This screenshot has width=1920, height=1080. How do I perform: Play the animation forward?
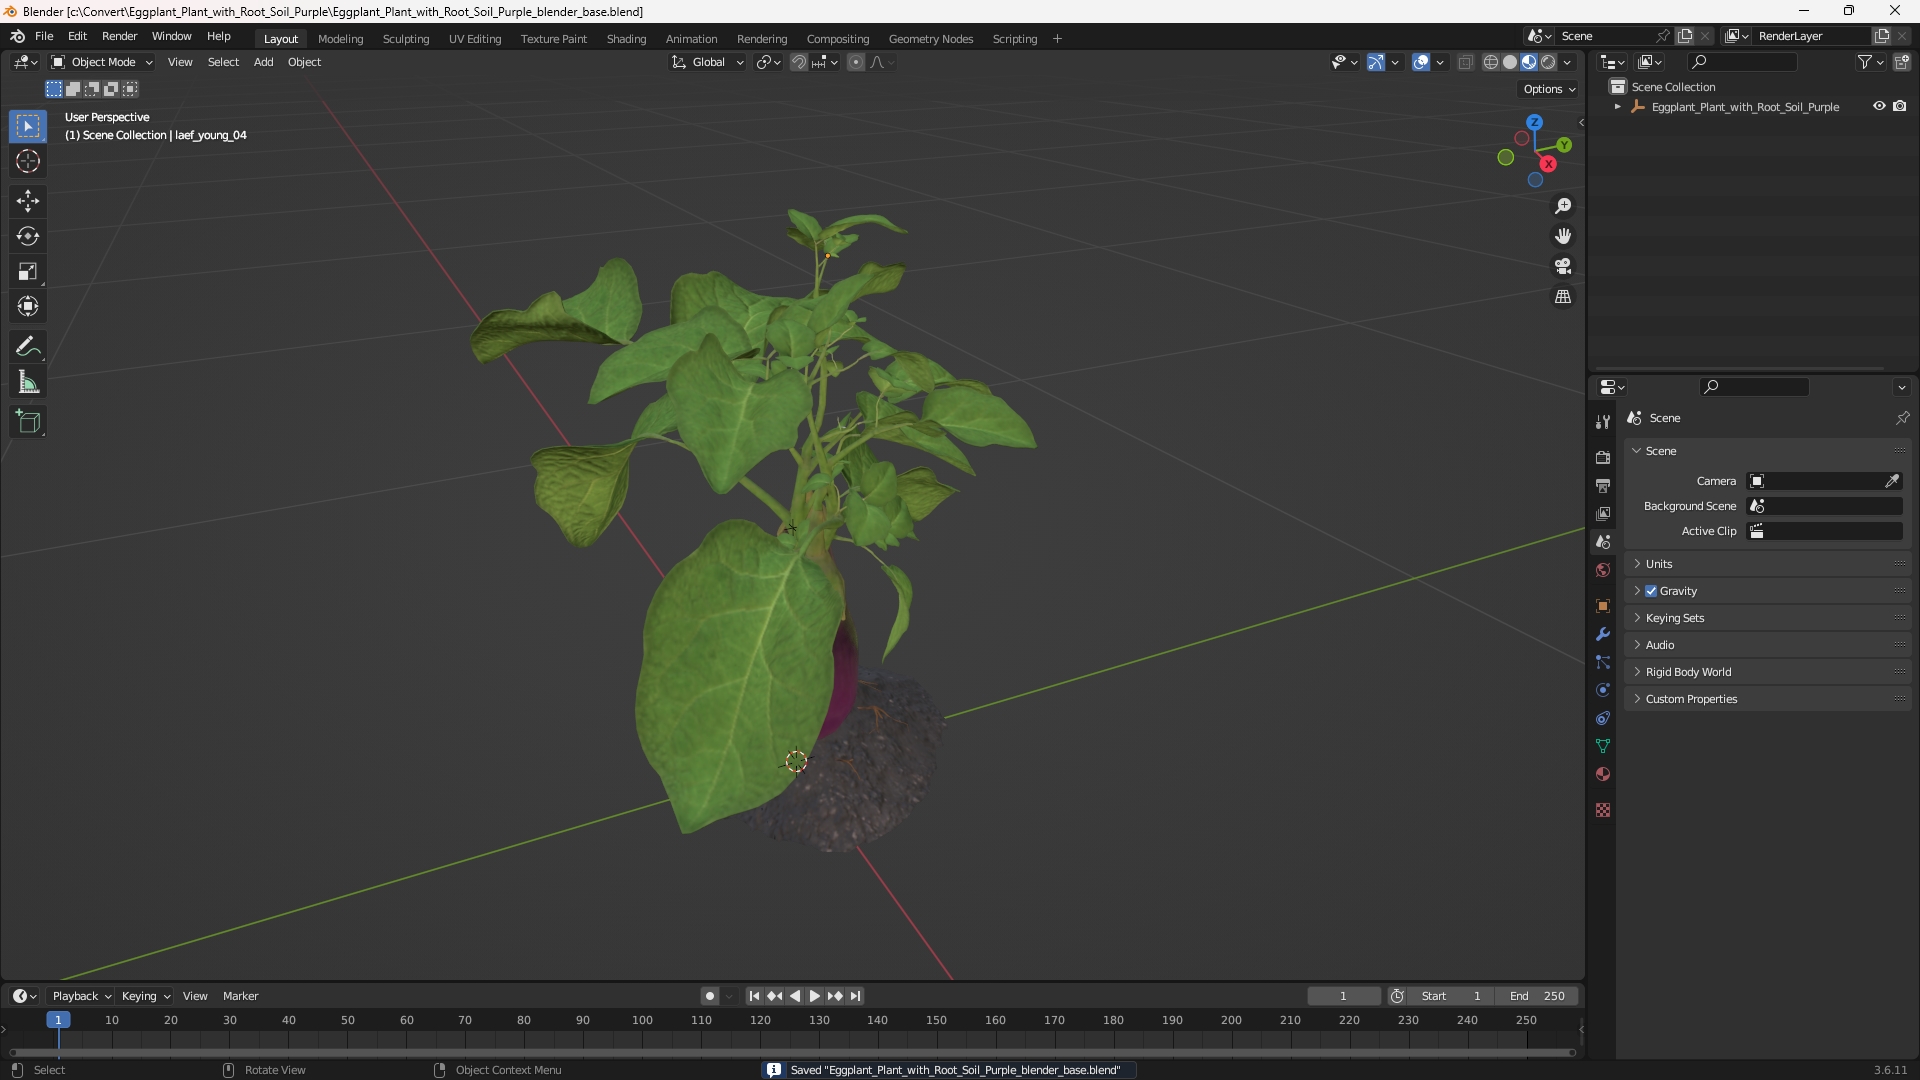click(814, 996)
